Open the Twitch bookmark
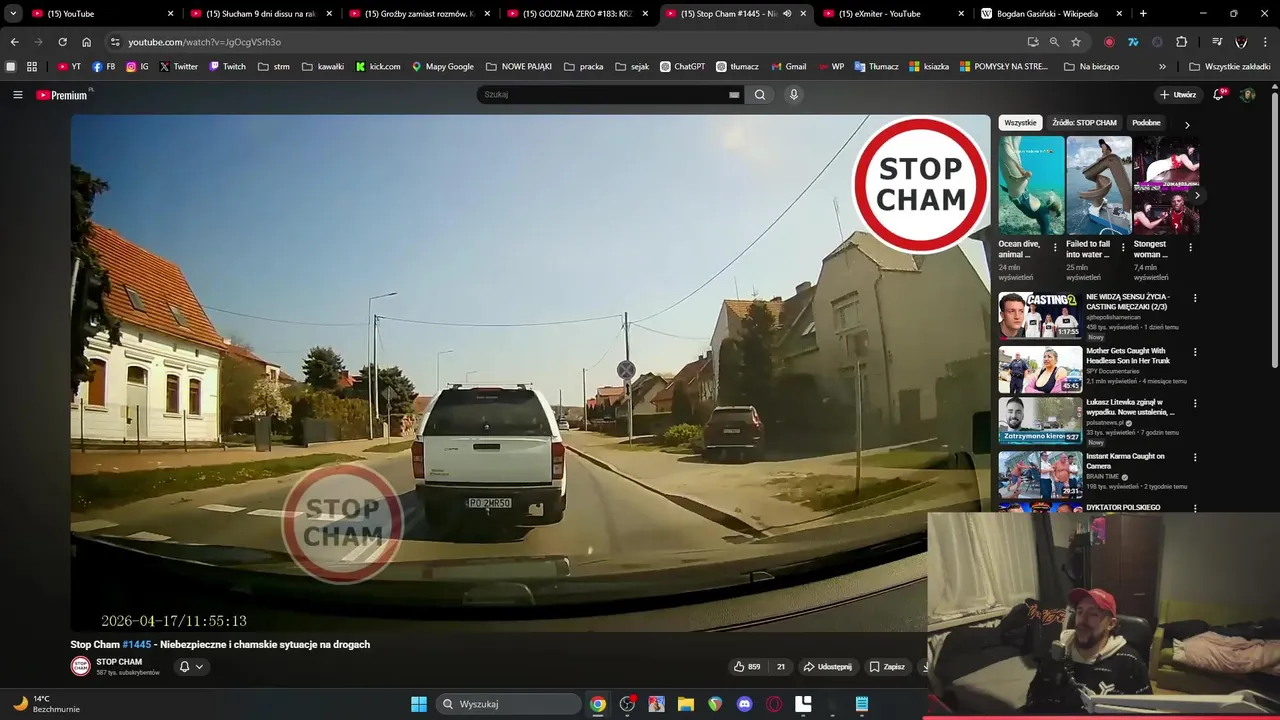This screenshot has height=720, width=1280. pos(227,67)
